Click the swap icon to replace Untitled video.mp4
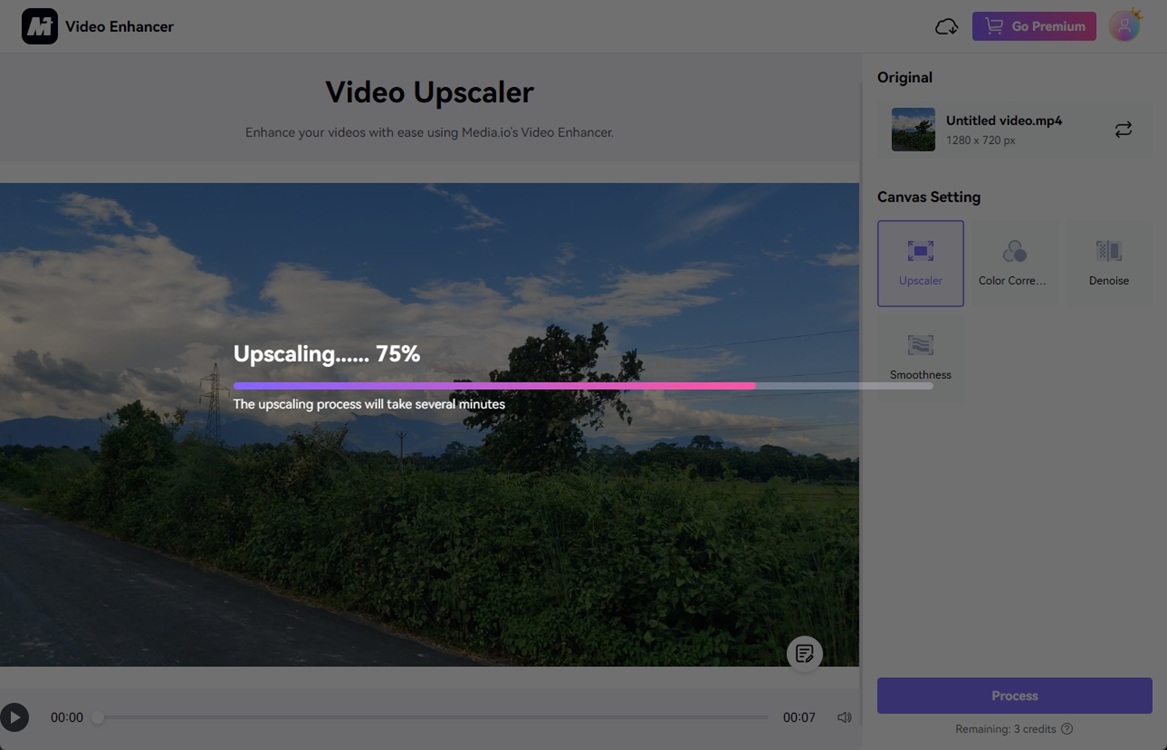This screenshot has width=1167, height=750. (x=1123, y=129)
